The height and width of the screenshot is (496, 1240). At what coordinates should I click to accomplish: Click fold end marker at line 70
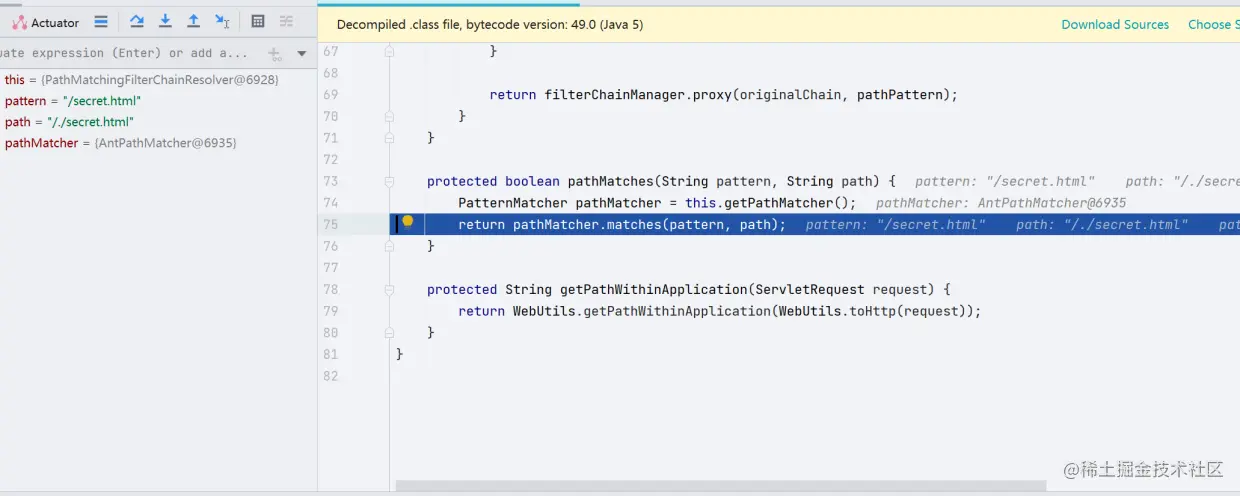tap(390, 116)
